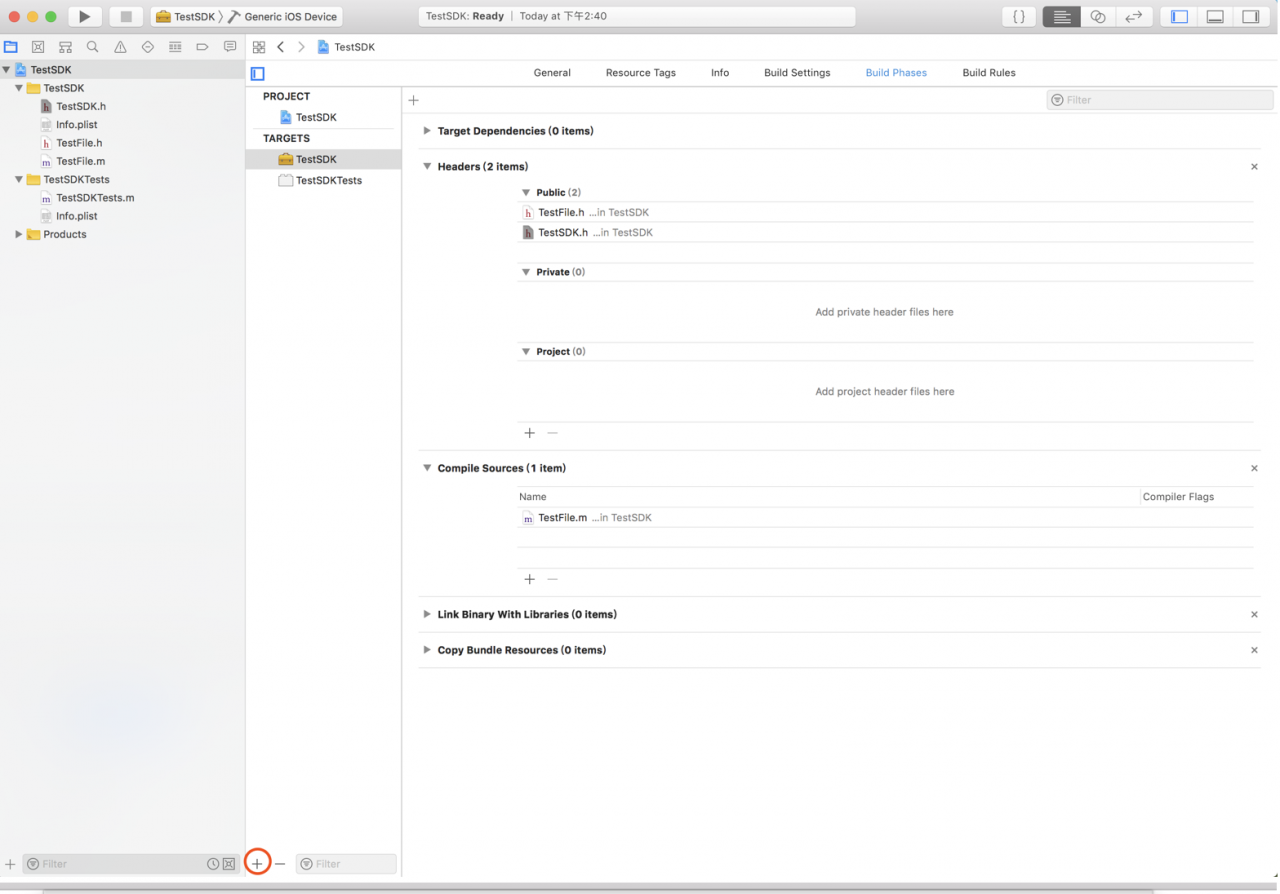Collapse the Private headers group

[x=526, y=272]
